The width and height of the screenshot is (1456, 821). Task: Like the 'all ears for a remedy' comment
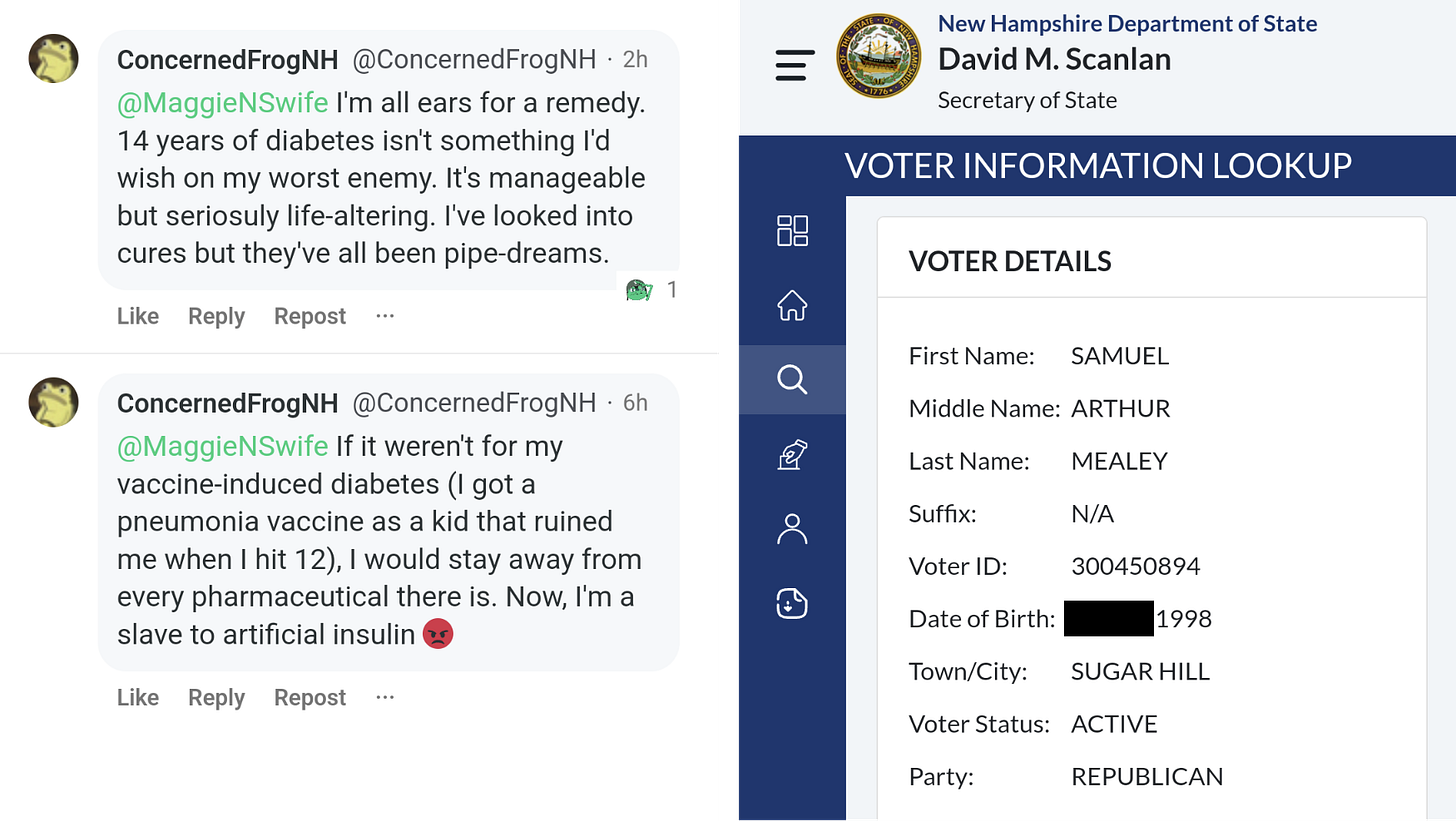(x=138, y=316)
